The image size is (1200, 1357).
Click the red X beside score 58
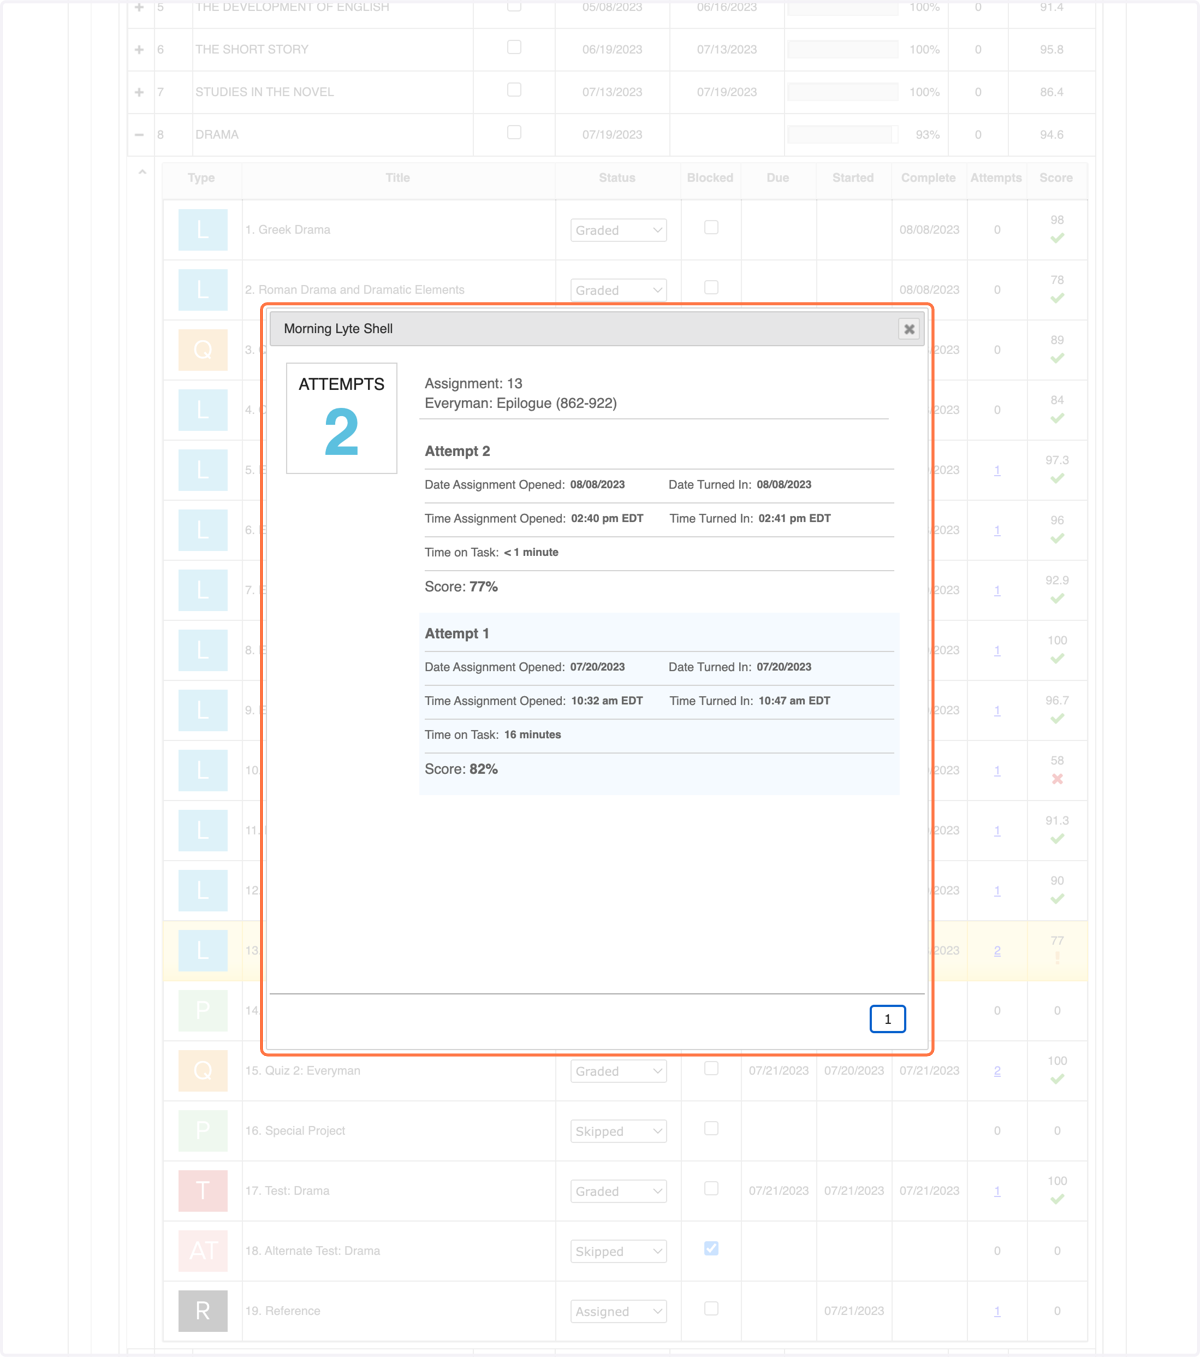tap(1057, 779)
